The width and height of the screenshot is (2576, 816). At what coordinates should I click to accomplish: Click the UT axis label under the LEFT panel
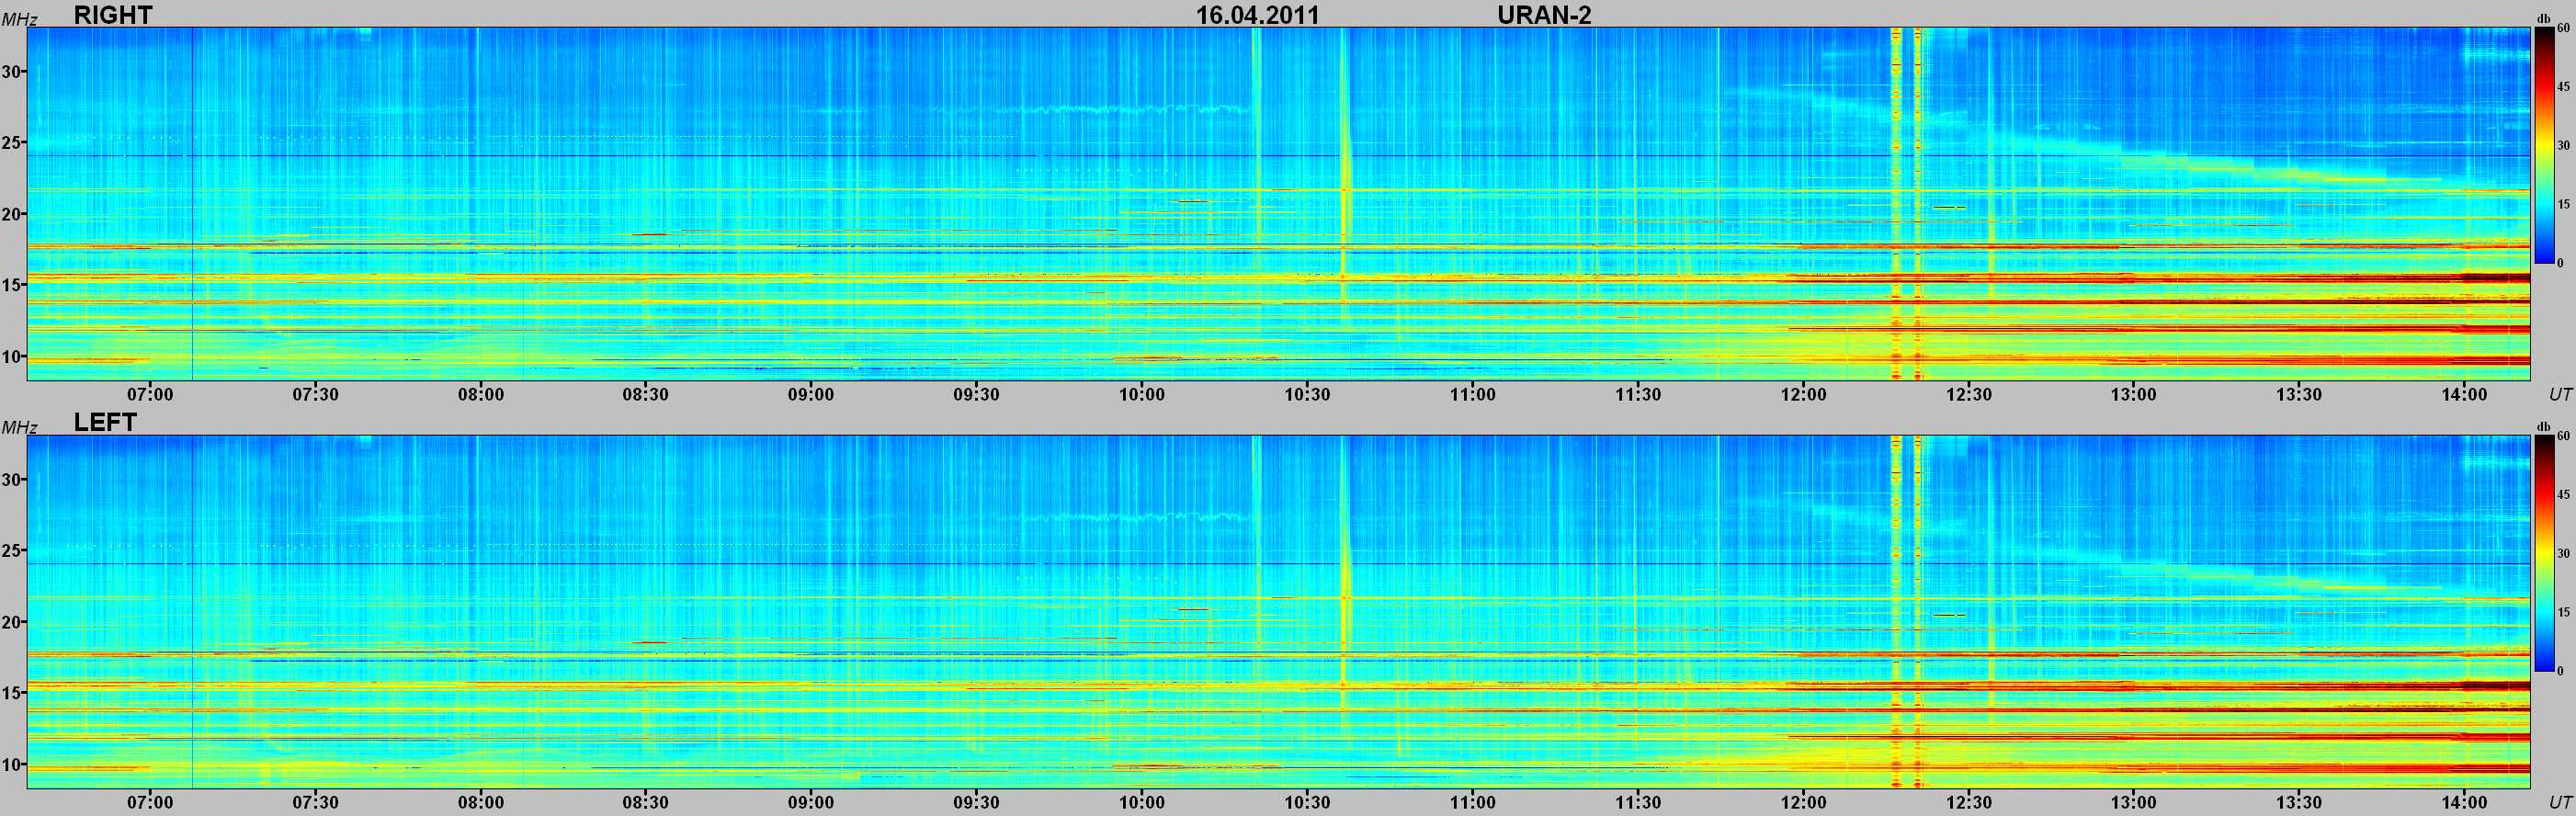(x=2559, y=802)
